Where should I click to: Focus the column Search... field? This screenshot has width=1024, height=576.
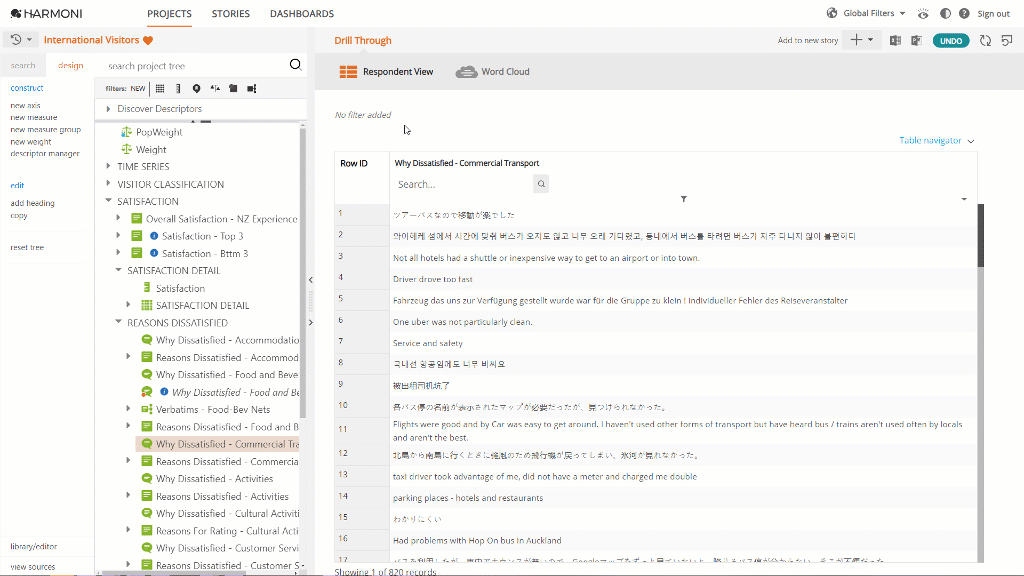click(463, 184)
